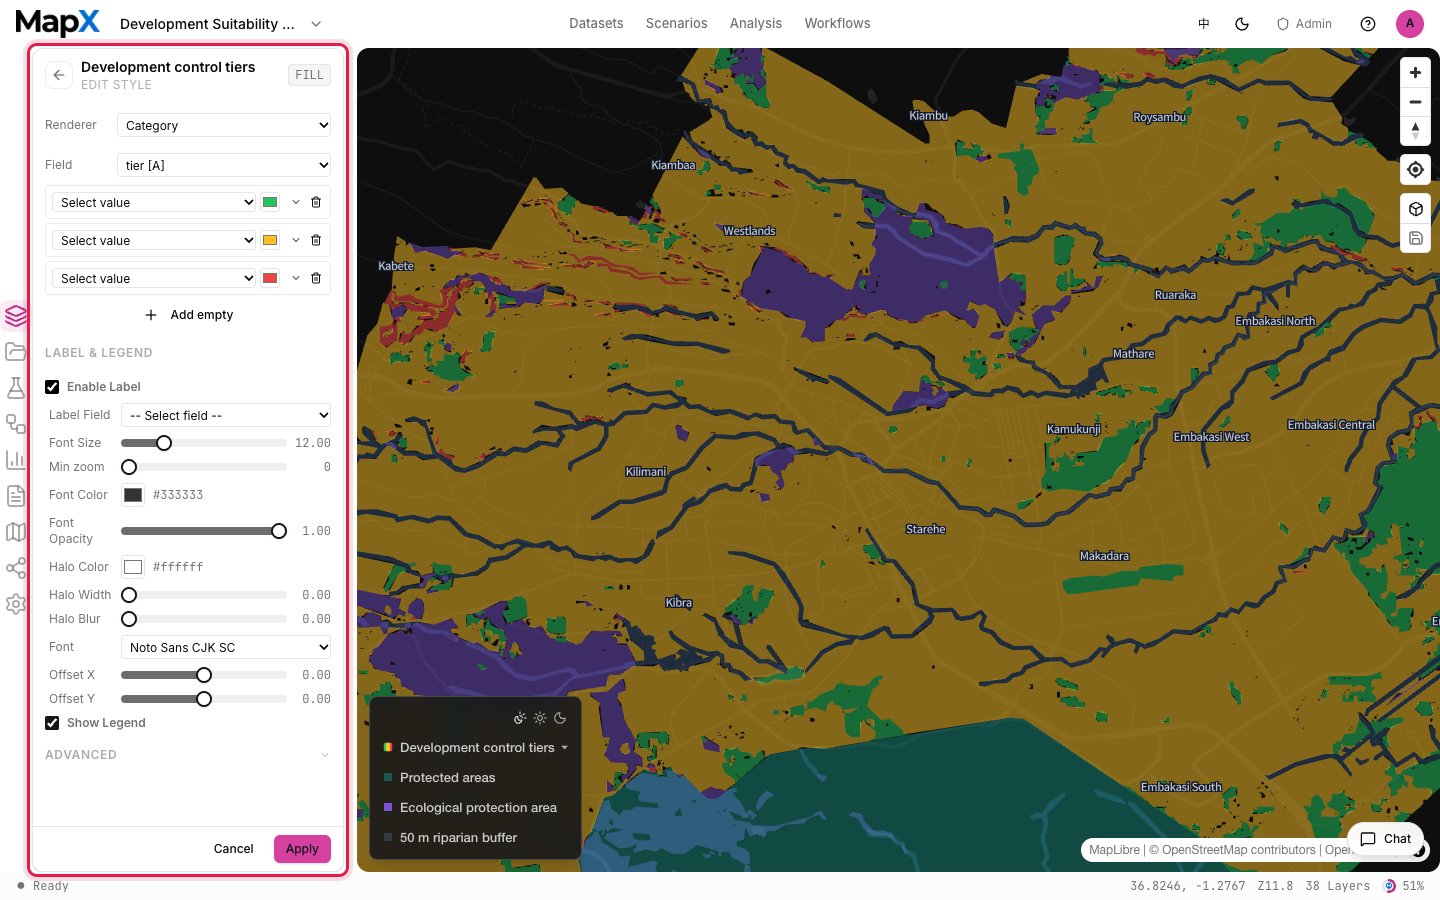
Task: Click Cancel button
Action: coord(233,849)
